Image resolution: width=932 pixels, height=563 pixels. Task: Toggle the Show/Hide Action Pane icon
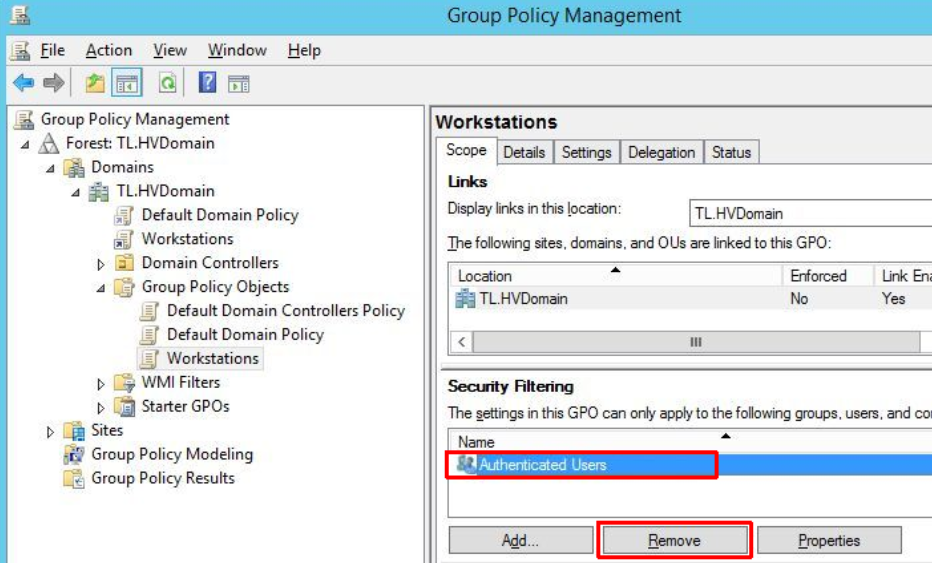tap(238, 83)
